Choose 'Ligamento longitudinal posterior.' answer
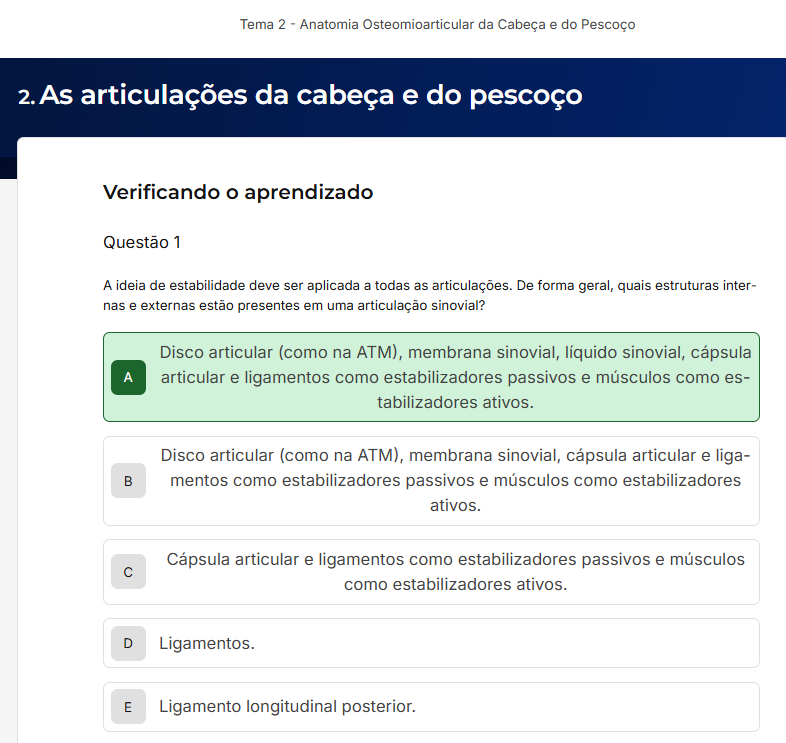The height and width of the screenshot is (743, 786). click(x=287, y=707)
